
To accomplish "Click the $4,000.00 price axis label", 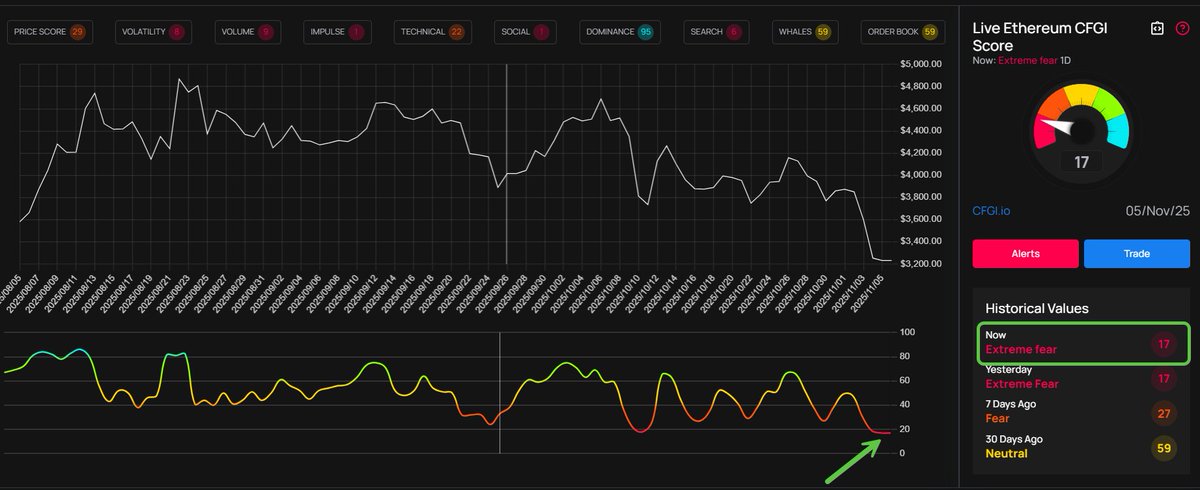I will tap(922, 175).
